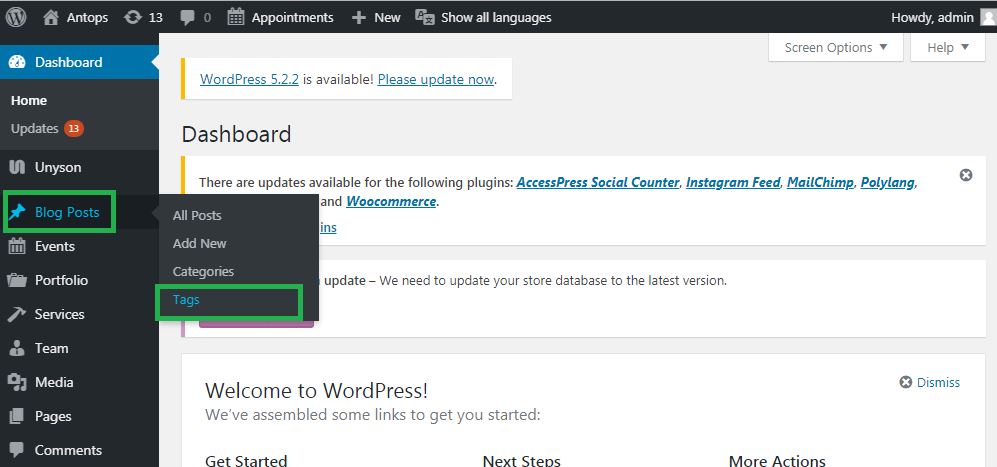Click the Services hammer icon
Viewport: 997px width, 467px height.
pyautogui.click(x=17, y=314)
